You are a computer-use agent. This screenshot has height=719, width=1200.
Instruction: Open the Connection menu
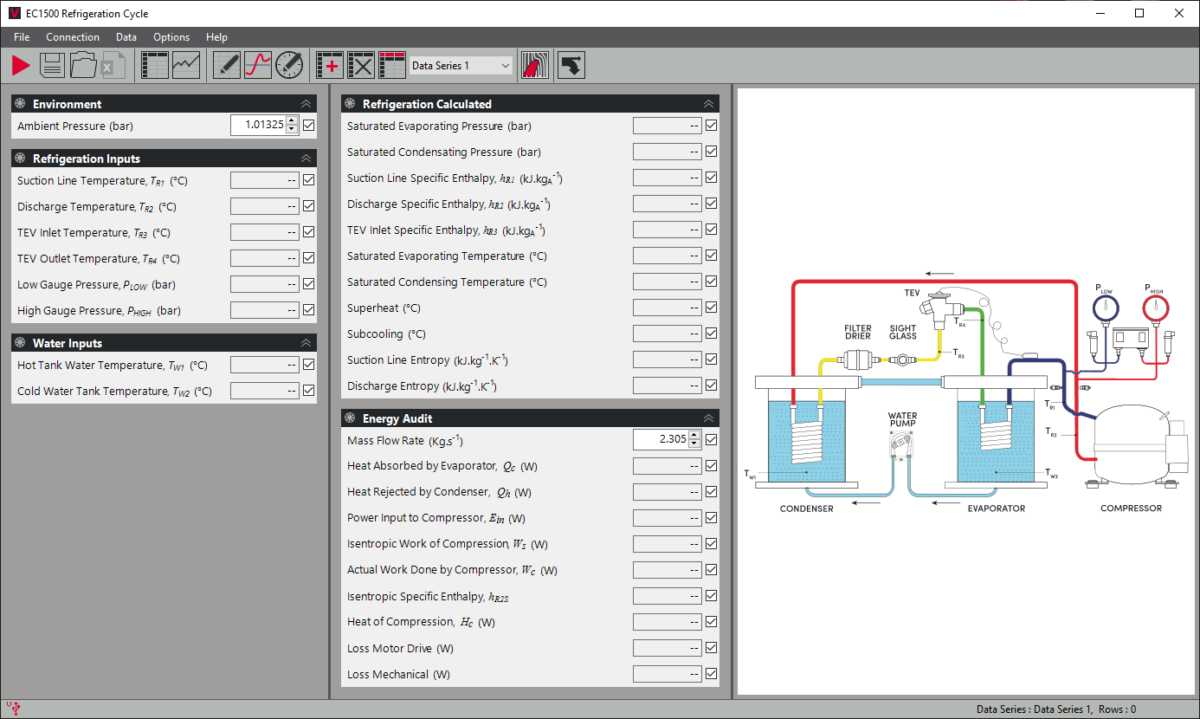72,37
